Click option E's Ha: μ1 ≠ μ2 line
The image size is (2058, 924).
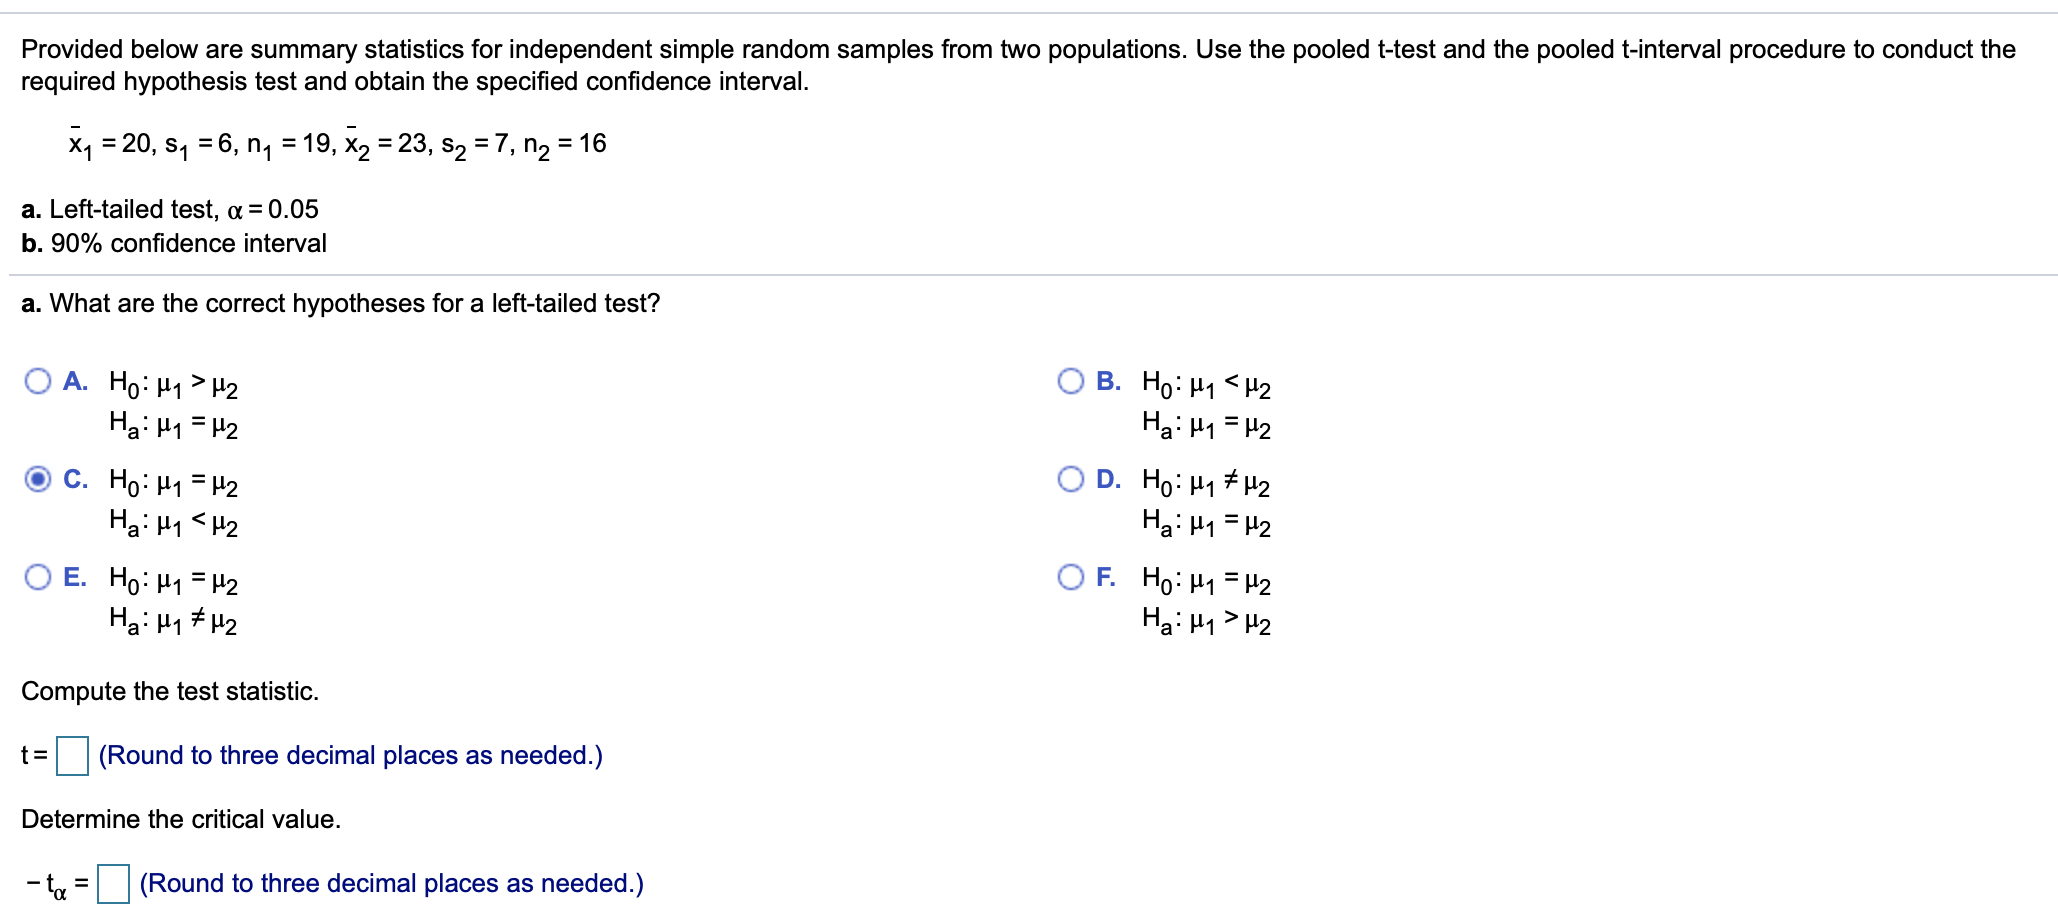click(x=173, y=621)
